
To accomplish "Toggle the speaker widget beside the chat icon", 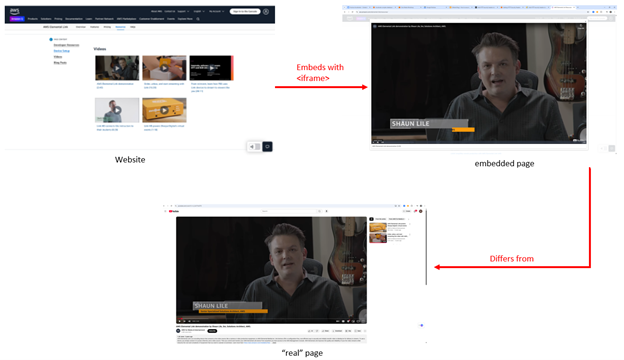I will pos(254,147).
